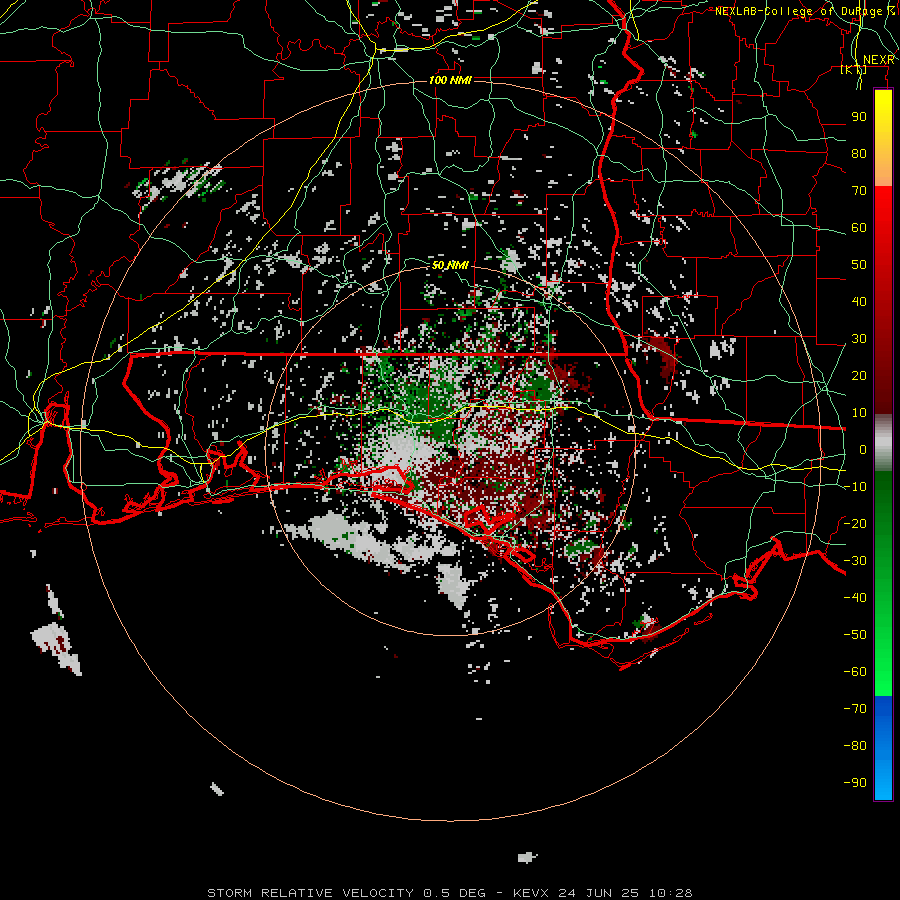This screenshot has height=900, width=900.
Task: Click the "0.5 DEG" elevation angle text
Action: tap(454, 893)
